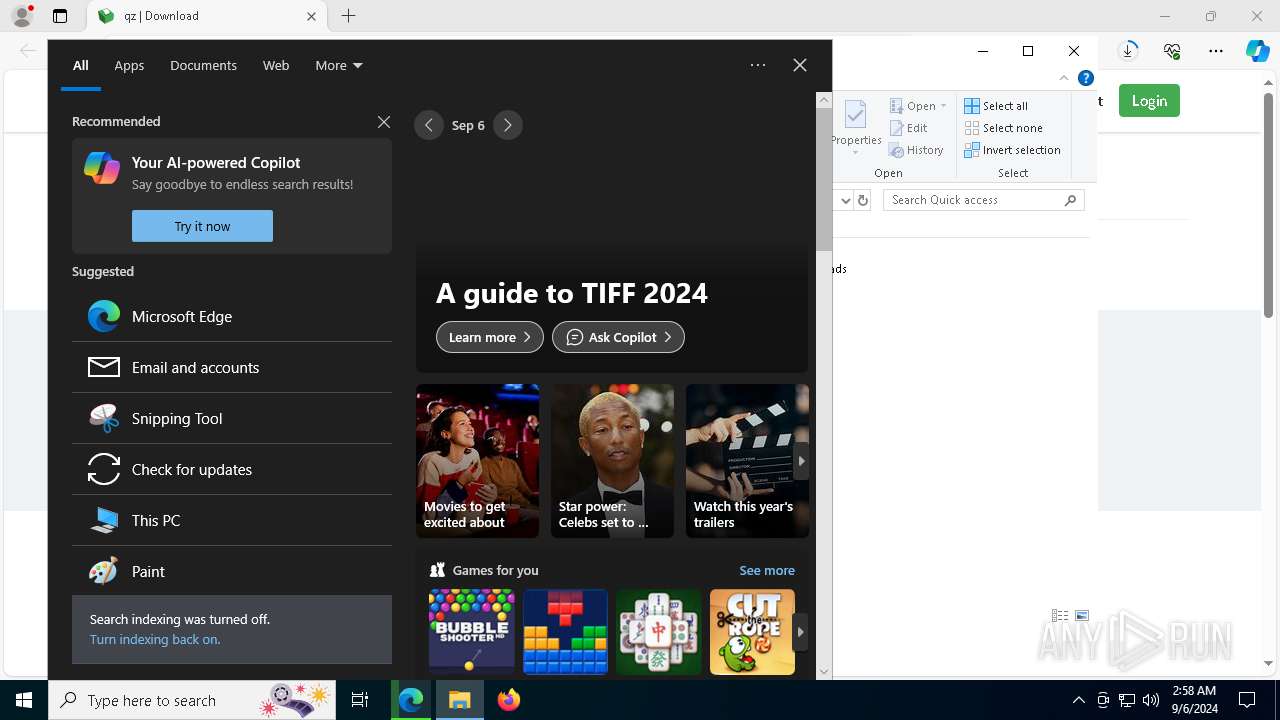Show more movie cards with arrow
This screenshot has height=720, width=1280.
pos(801,461)
